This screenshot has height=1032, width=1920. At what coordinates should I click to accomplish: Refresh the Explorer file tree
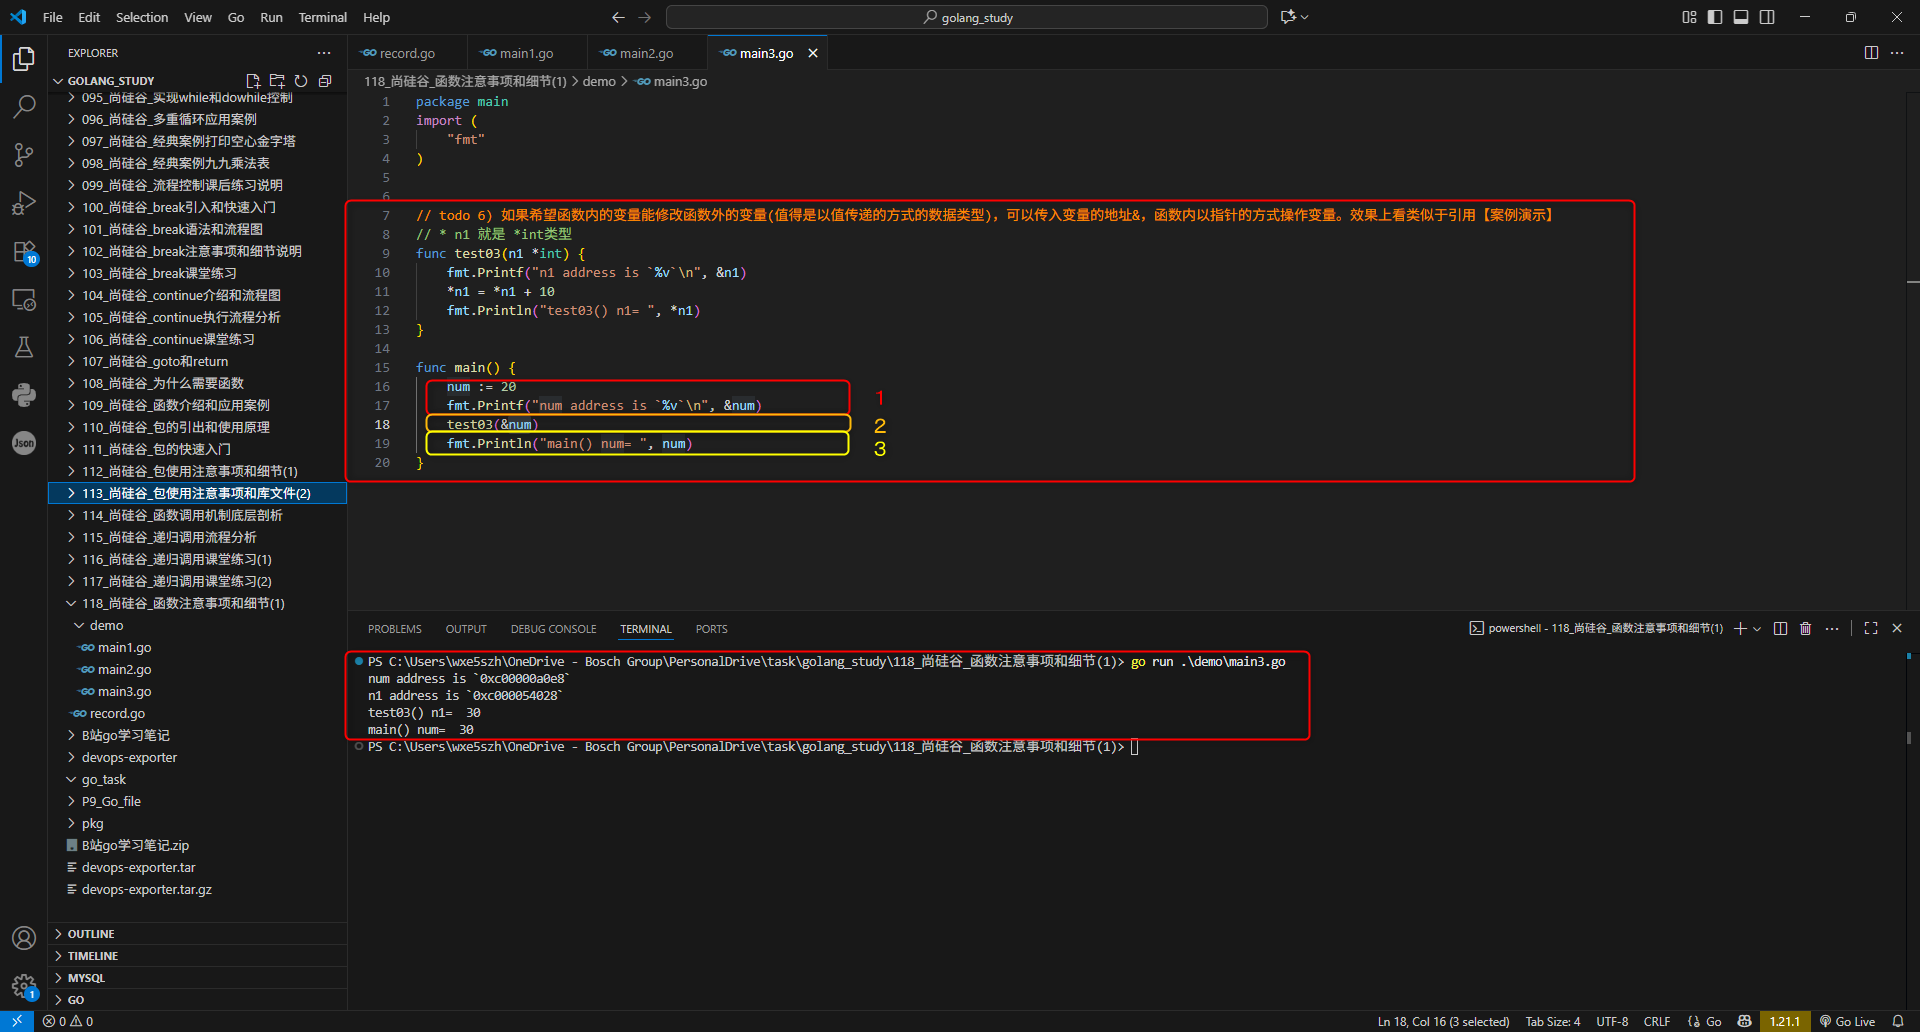(x=301, y=81)
